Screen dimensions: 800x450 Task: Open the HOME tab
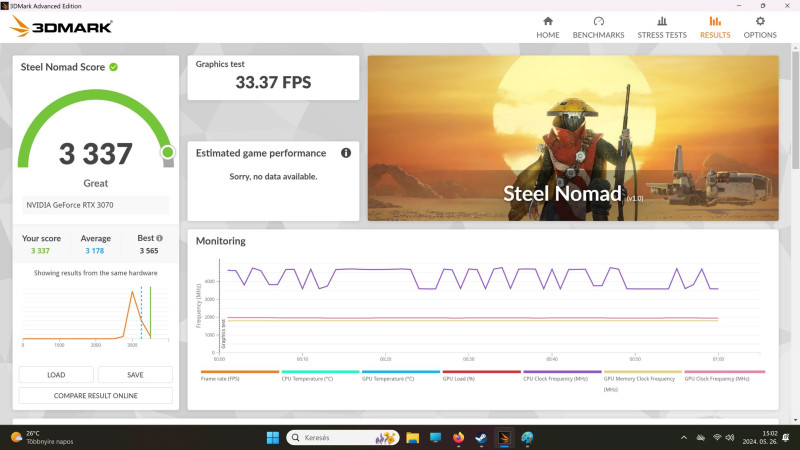click(x=547, y=28)
